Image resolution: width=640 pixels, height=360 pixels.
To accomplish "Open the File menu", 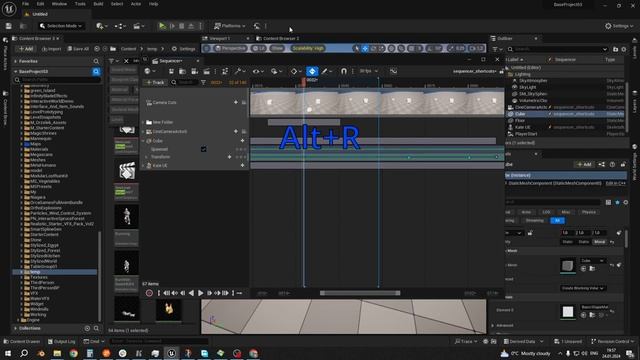I will pyautogui.click(x=25, y=4).
